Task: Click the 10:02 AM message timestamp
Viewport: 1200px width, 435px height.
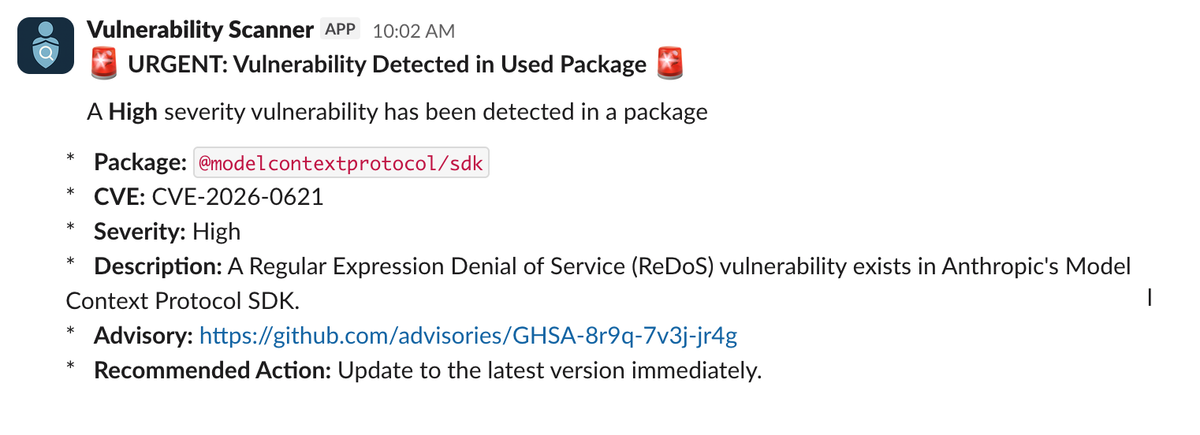Action: click(413, 30)
